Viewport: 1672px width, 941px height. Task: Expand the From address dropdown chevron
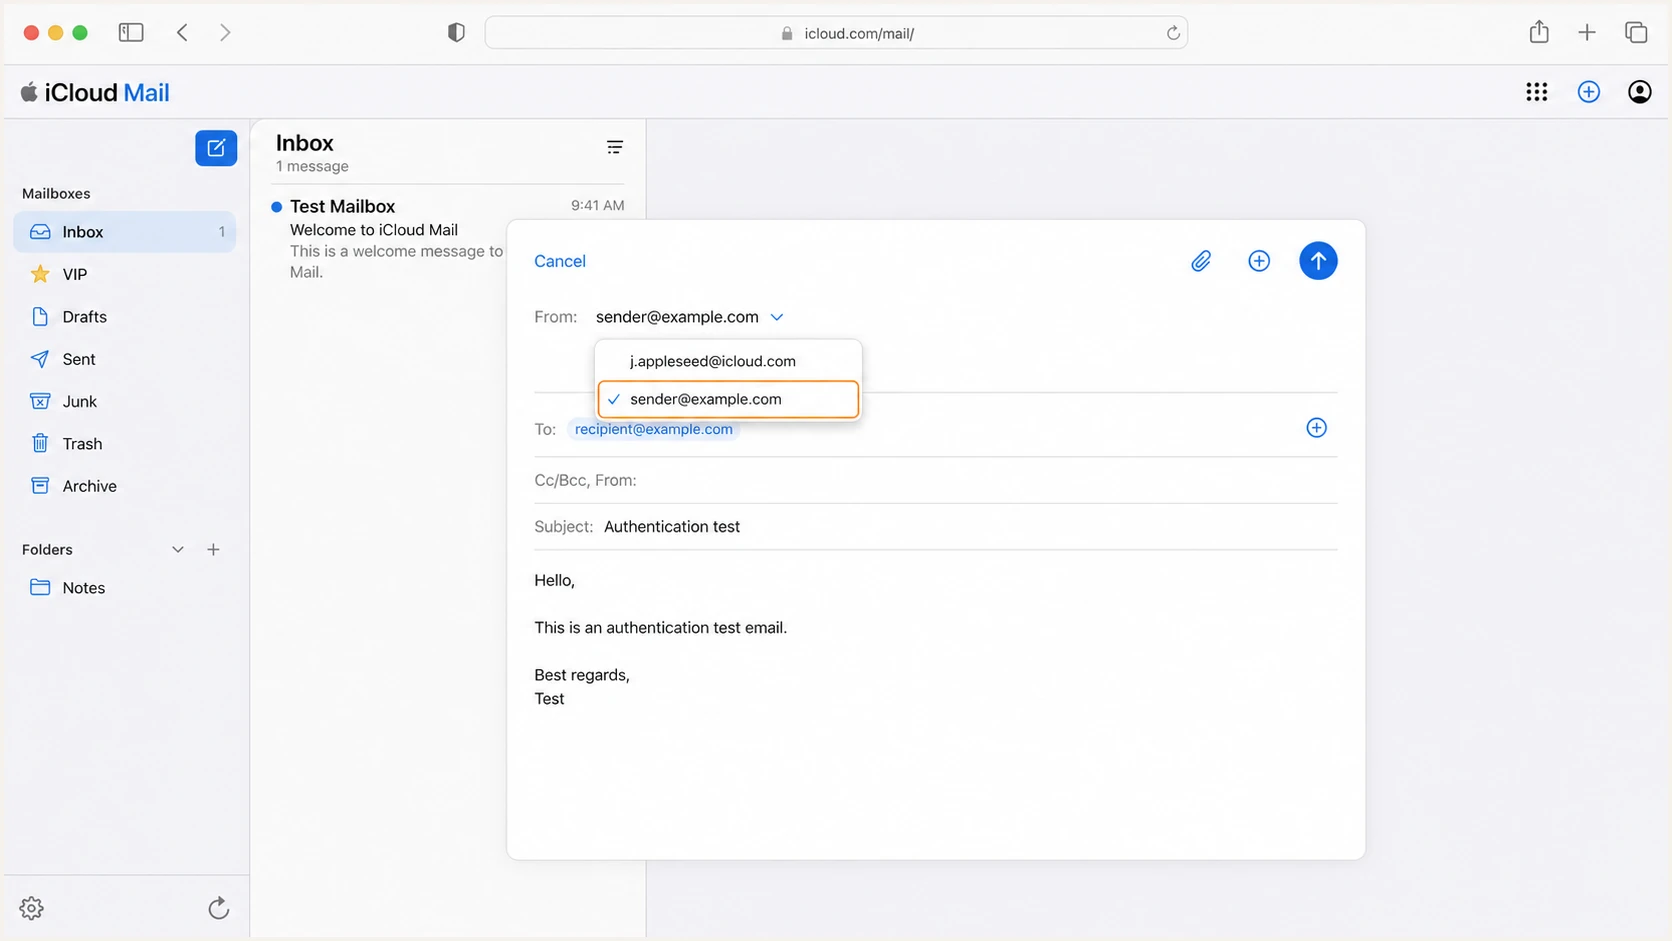pyautogui.click(x=777, y=317)
